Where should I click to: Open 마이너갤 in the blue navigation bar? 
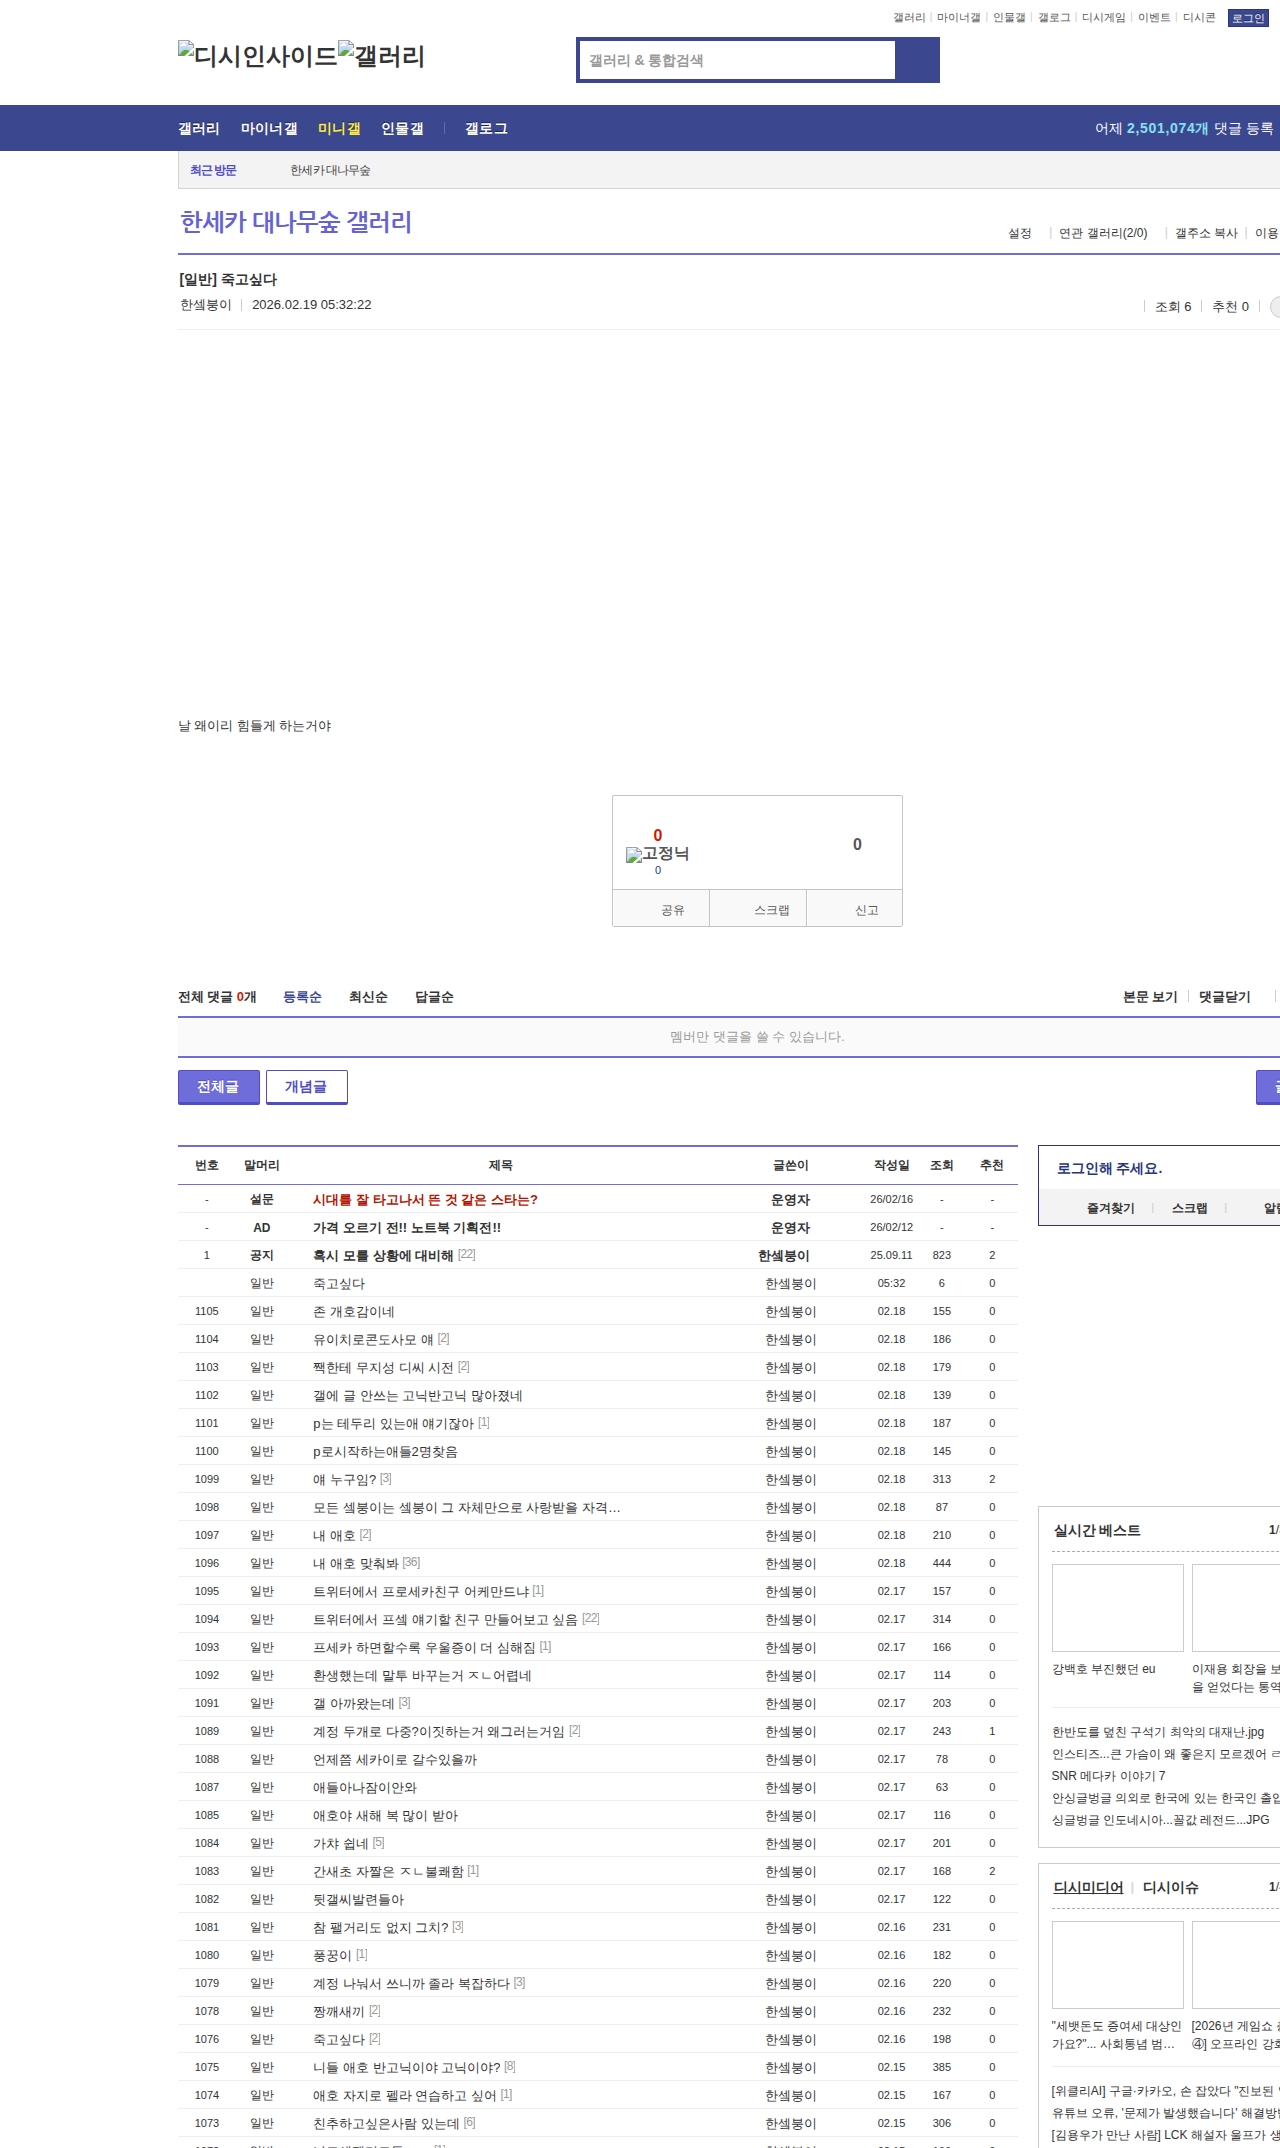[269, 129]
